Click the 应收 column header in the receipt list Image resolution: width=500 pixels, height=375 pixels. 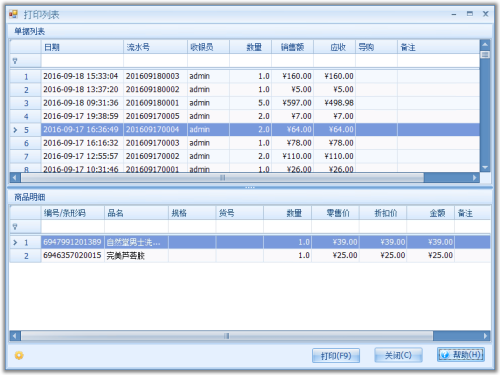click(334, 47)
